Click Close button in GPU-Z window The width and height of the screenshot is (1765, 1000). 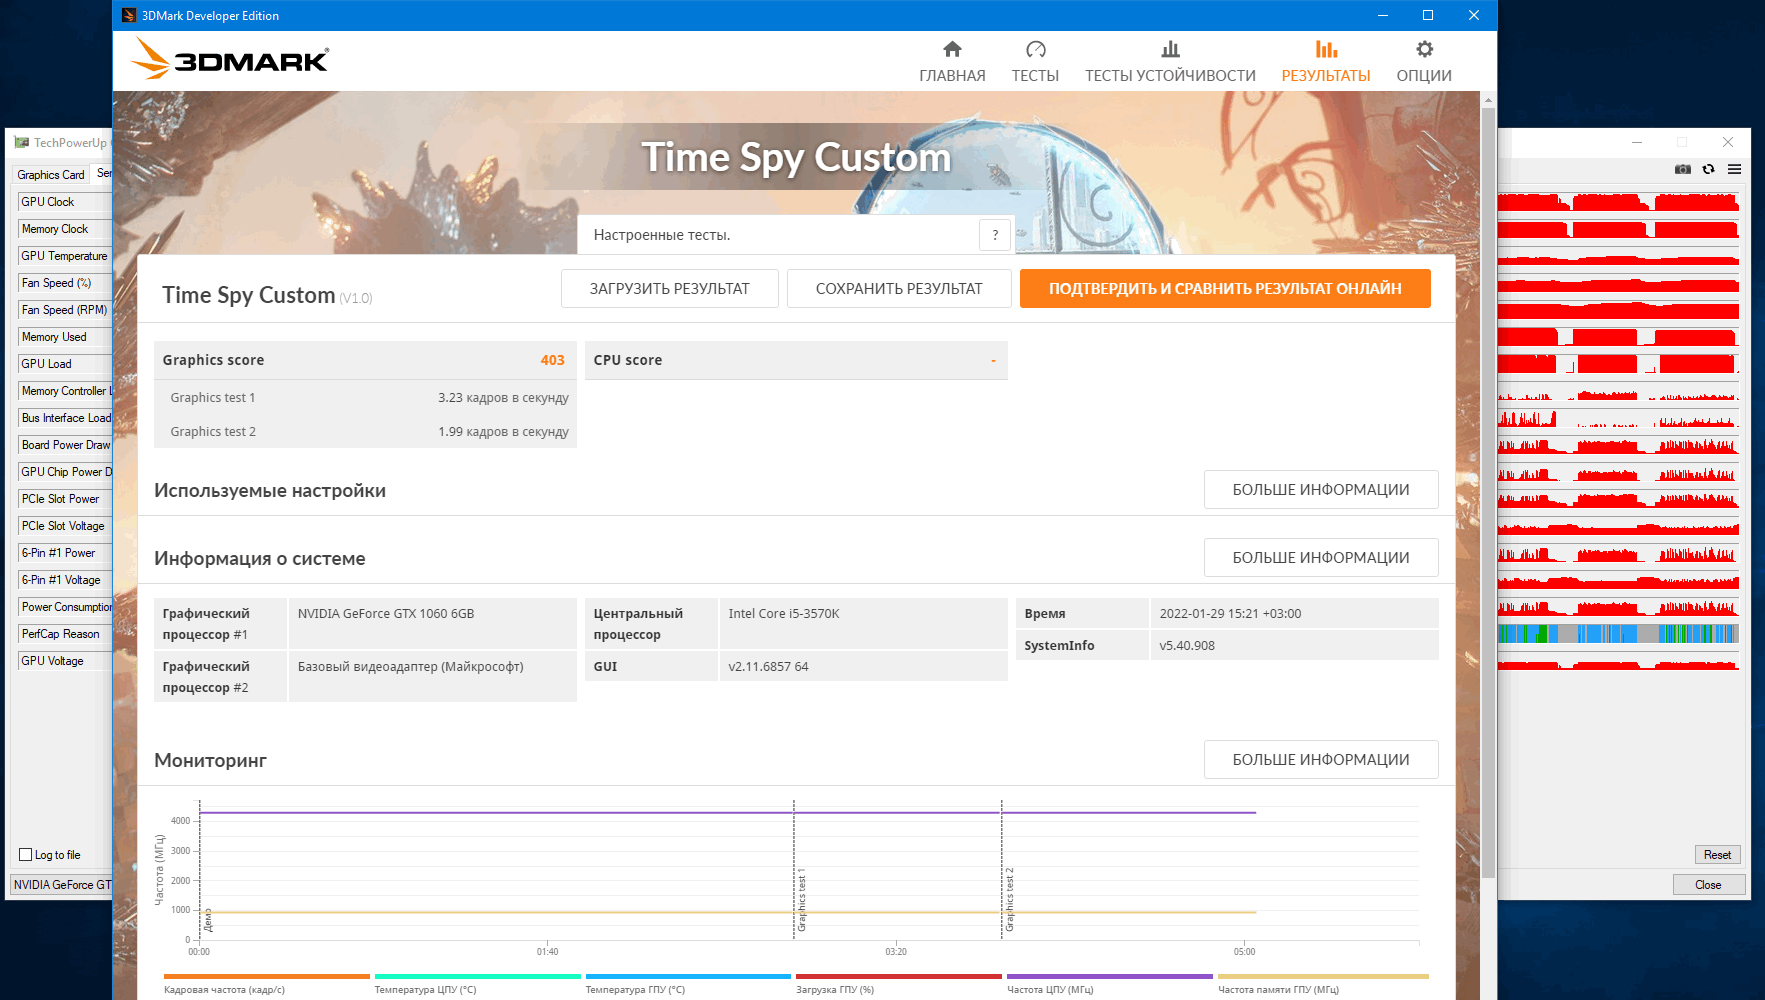[1708, 884]
